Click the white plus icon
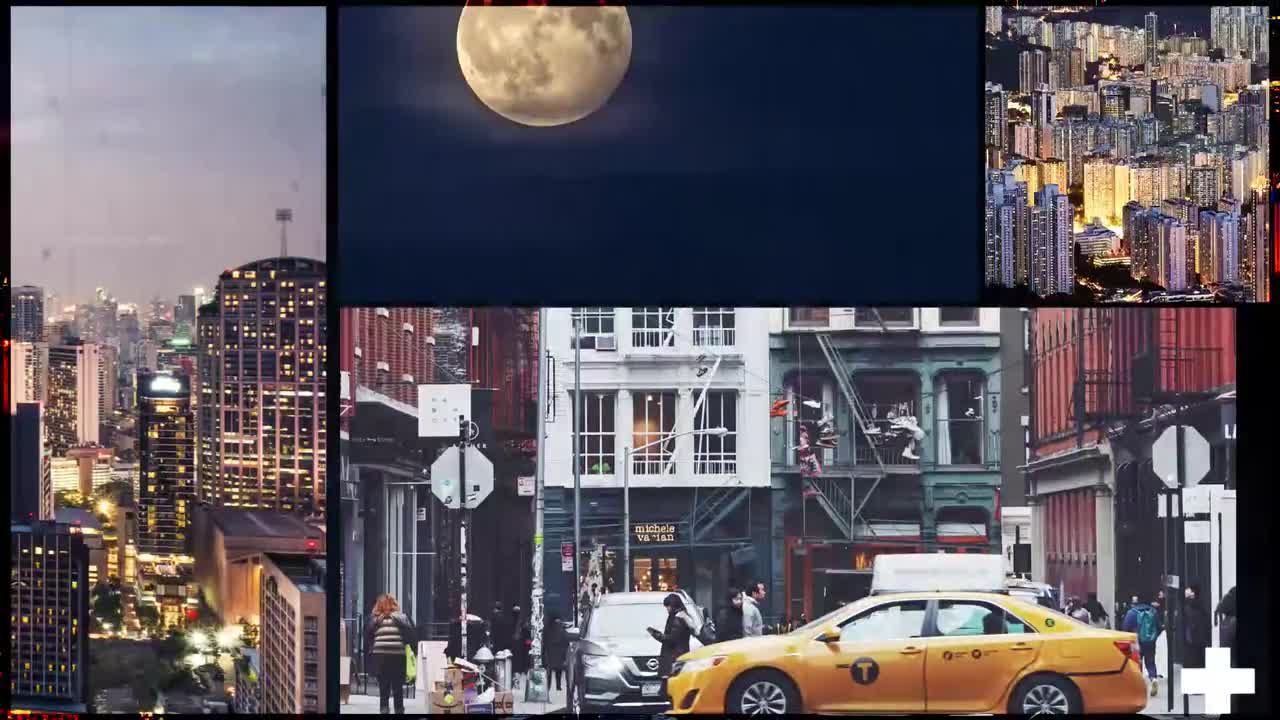This screenshot has width=1280, height=720. tap(1217, 680)
